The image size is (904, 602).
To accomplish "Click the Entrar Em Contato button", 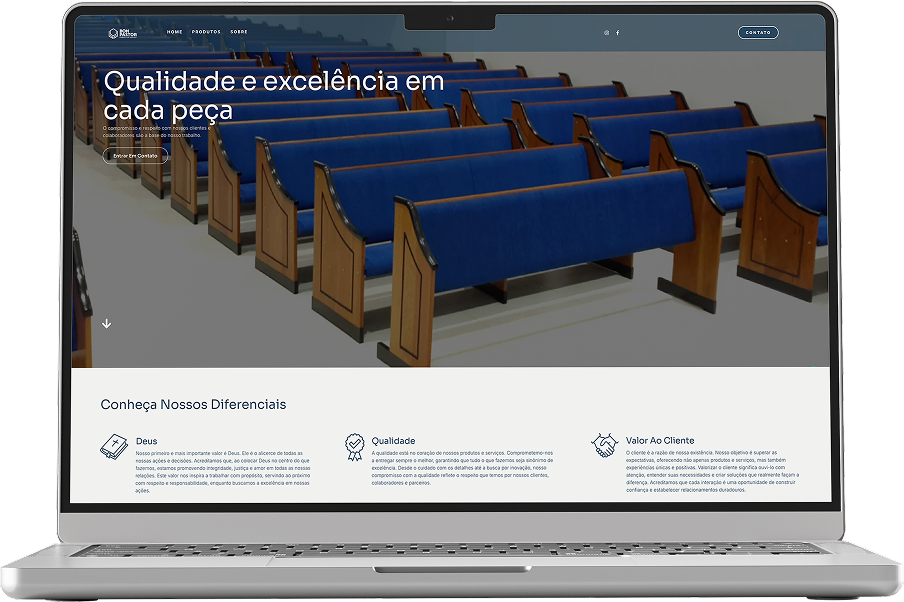I will coord(135,155).
